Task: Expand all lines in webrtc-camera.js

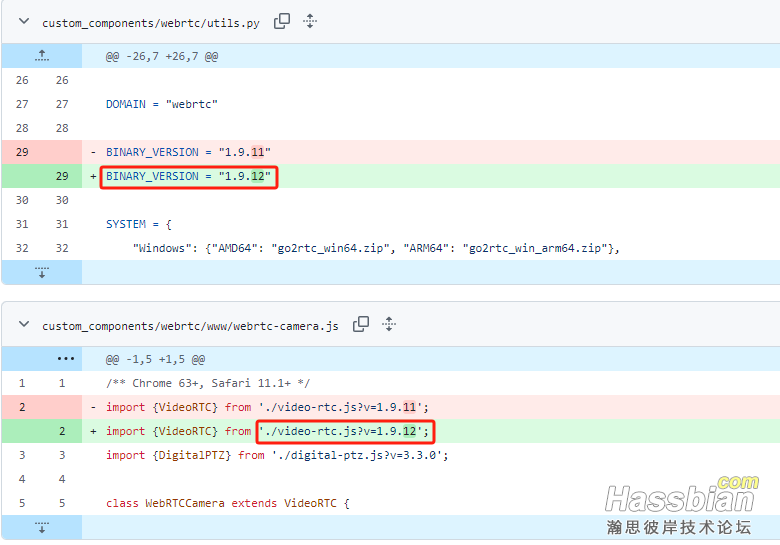Action: [389, 324]
